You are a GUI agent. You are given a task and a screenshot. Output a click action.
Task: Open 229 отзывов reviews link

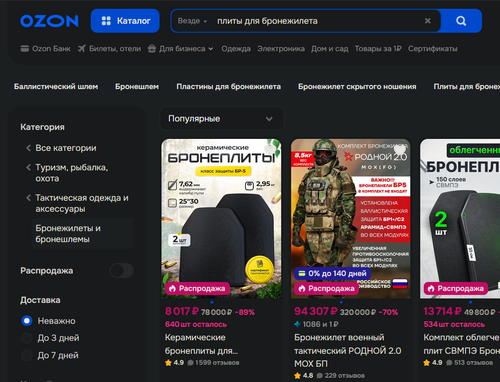click(x=342, y=376)
